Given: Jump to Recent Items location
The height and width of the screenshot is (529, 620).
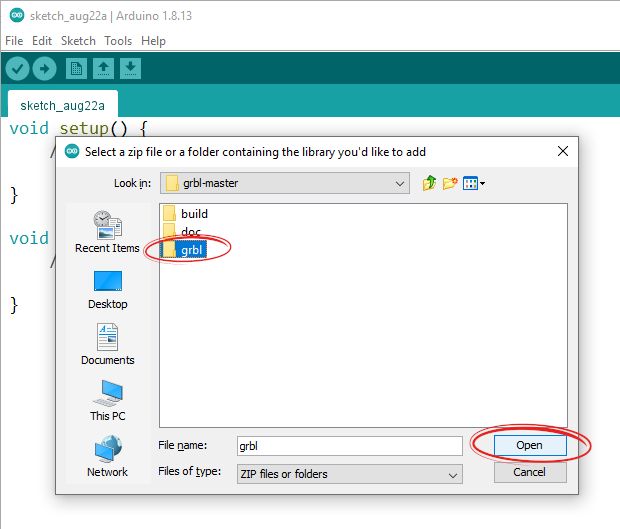Looking at the screenshot, I should click(x=108, y=232).
